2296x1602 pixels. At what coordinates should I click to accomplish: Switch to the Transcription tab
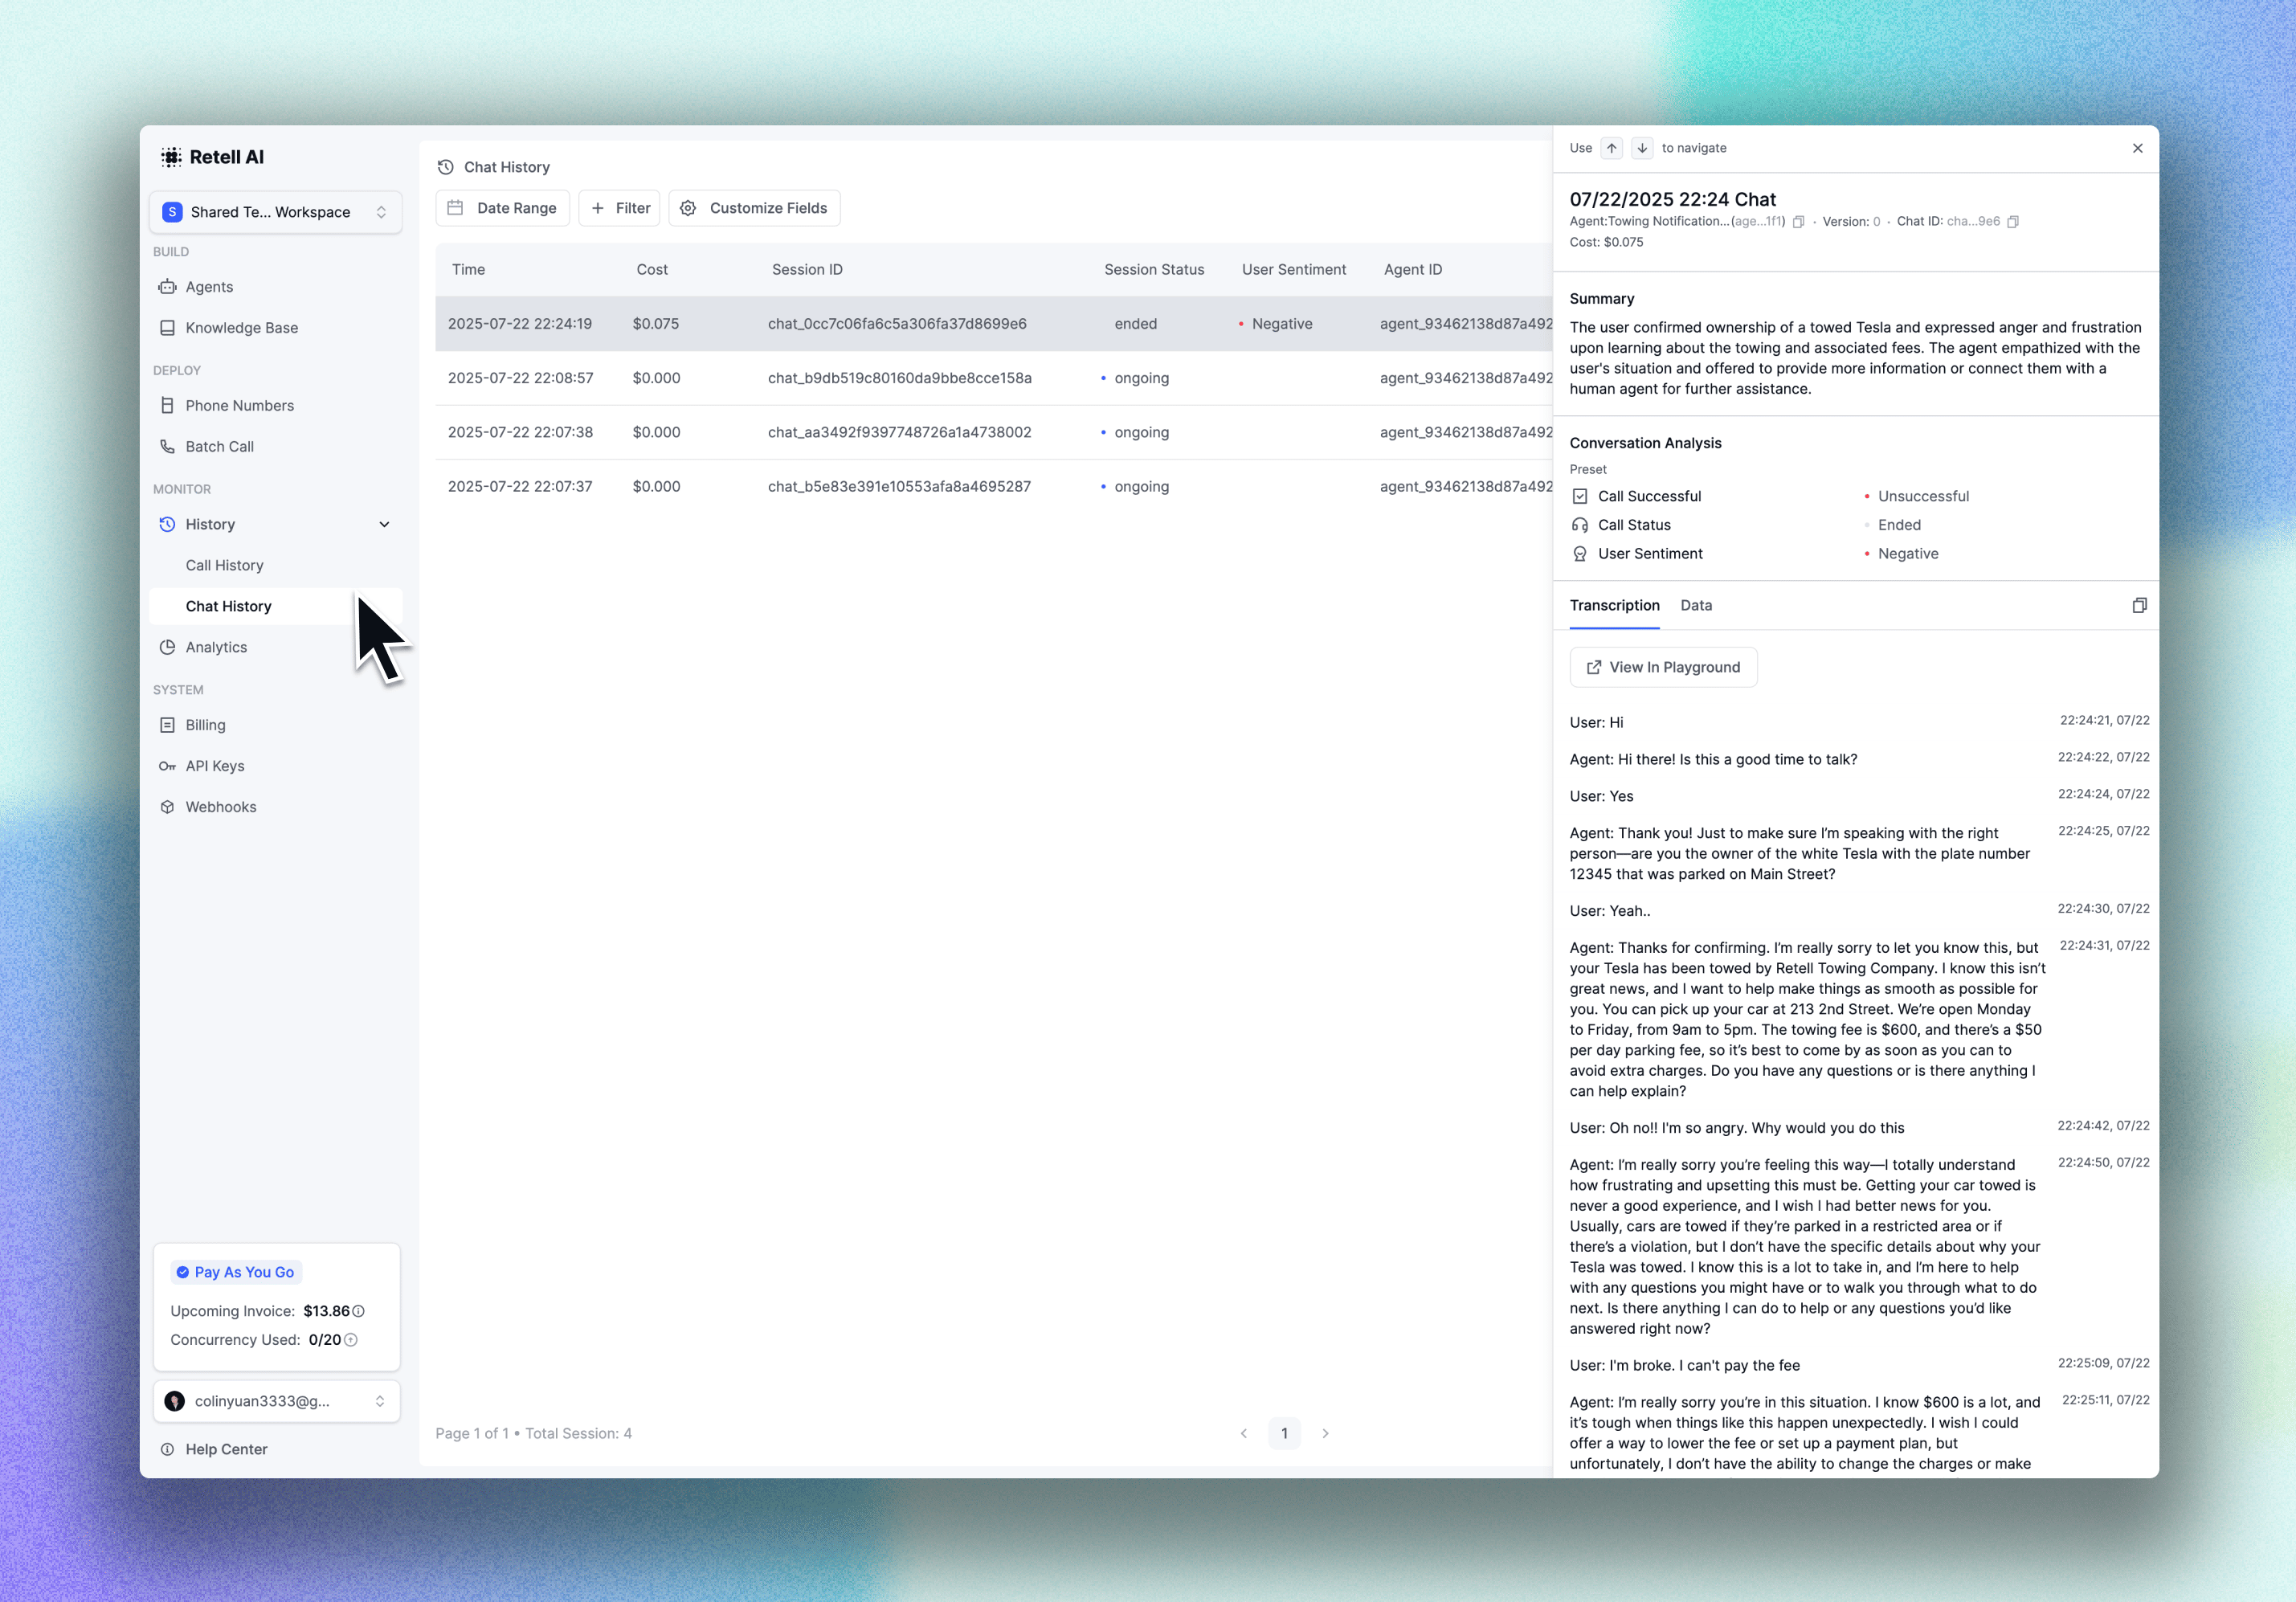1614,606
